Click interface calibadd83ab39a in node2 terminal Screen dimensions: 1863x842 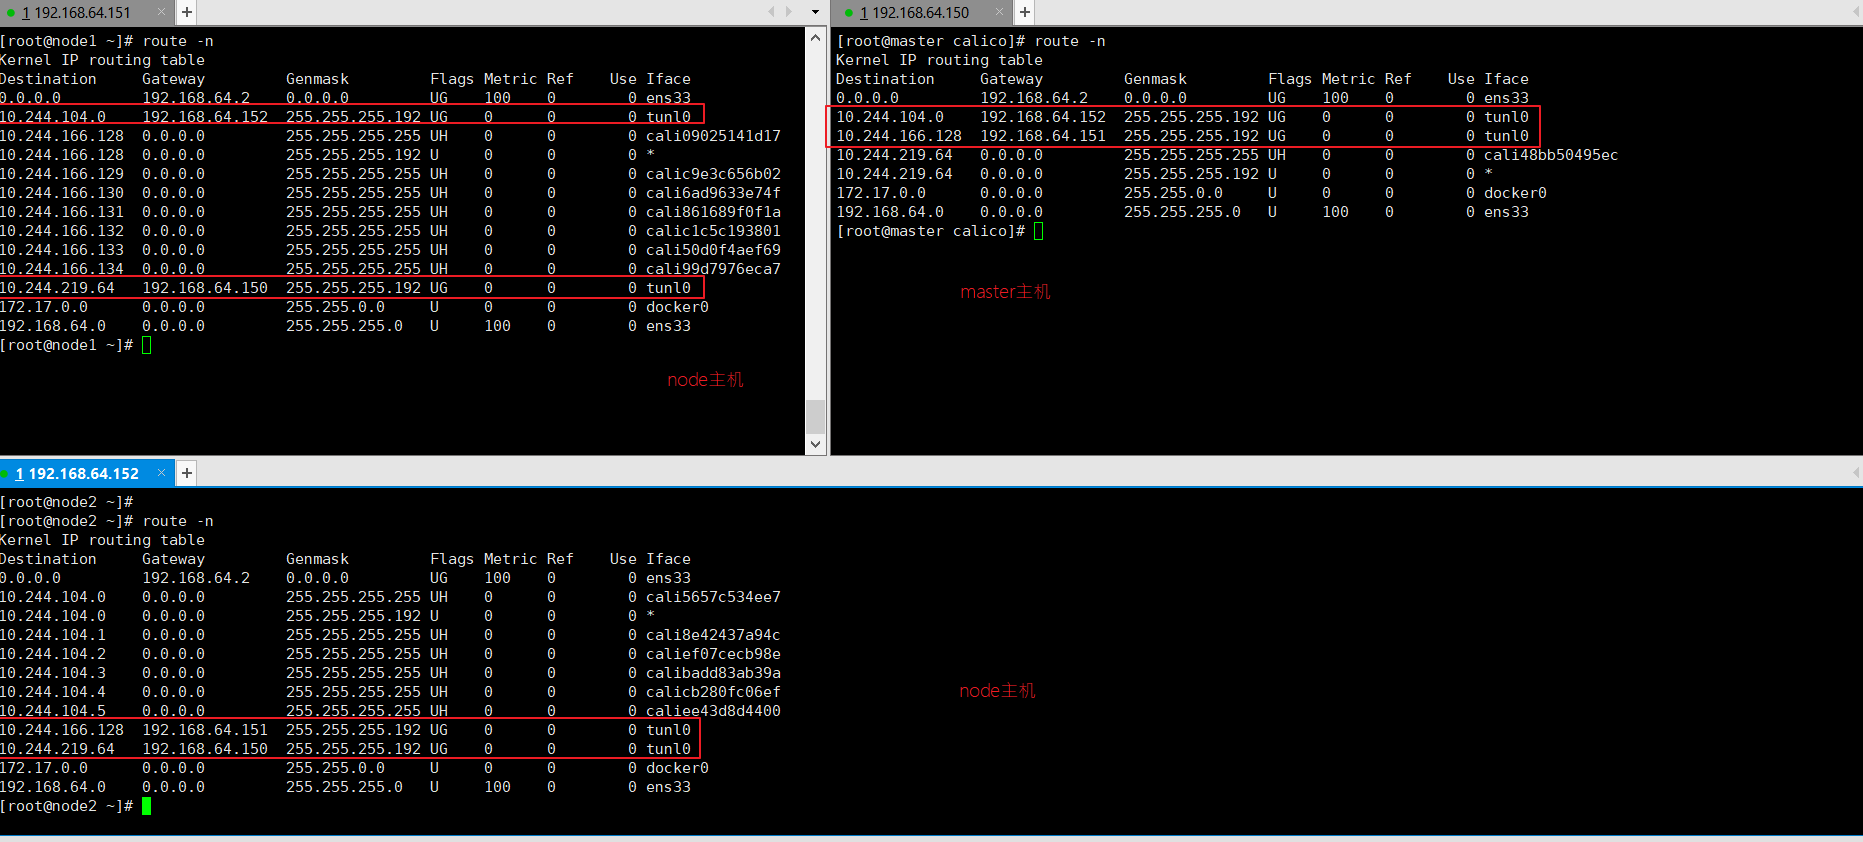713,673
